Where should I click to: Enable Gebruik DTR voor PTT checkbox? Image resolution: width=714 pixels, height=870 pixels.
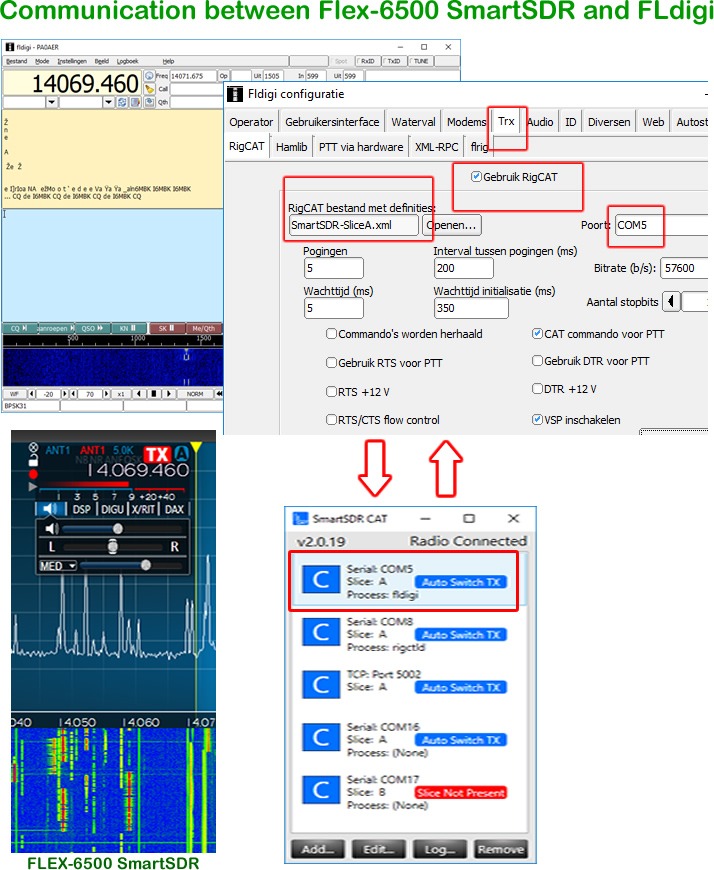537,361
